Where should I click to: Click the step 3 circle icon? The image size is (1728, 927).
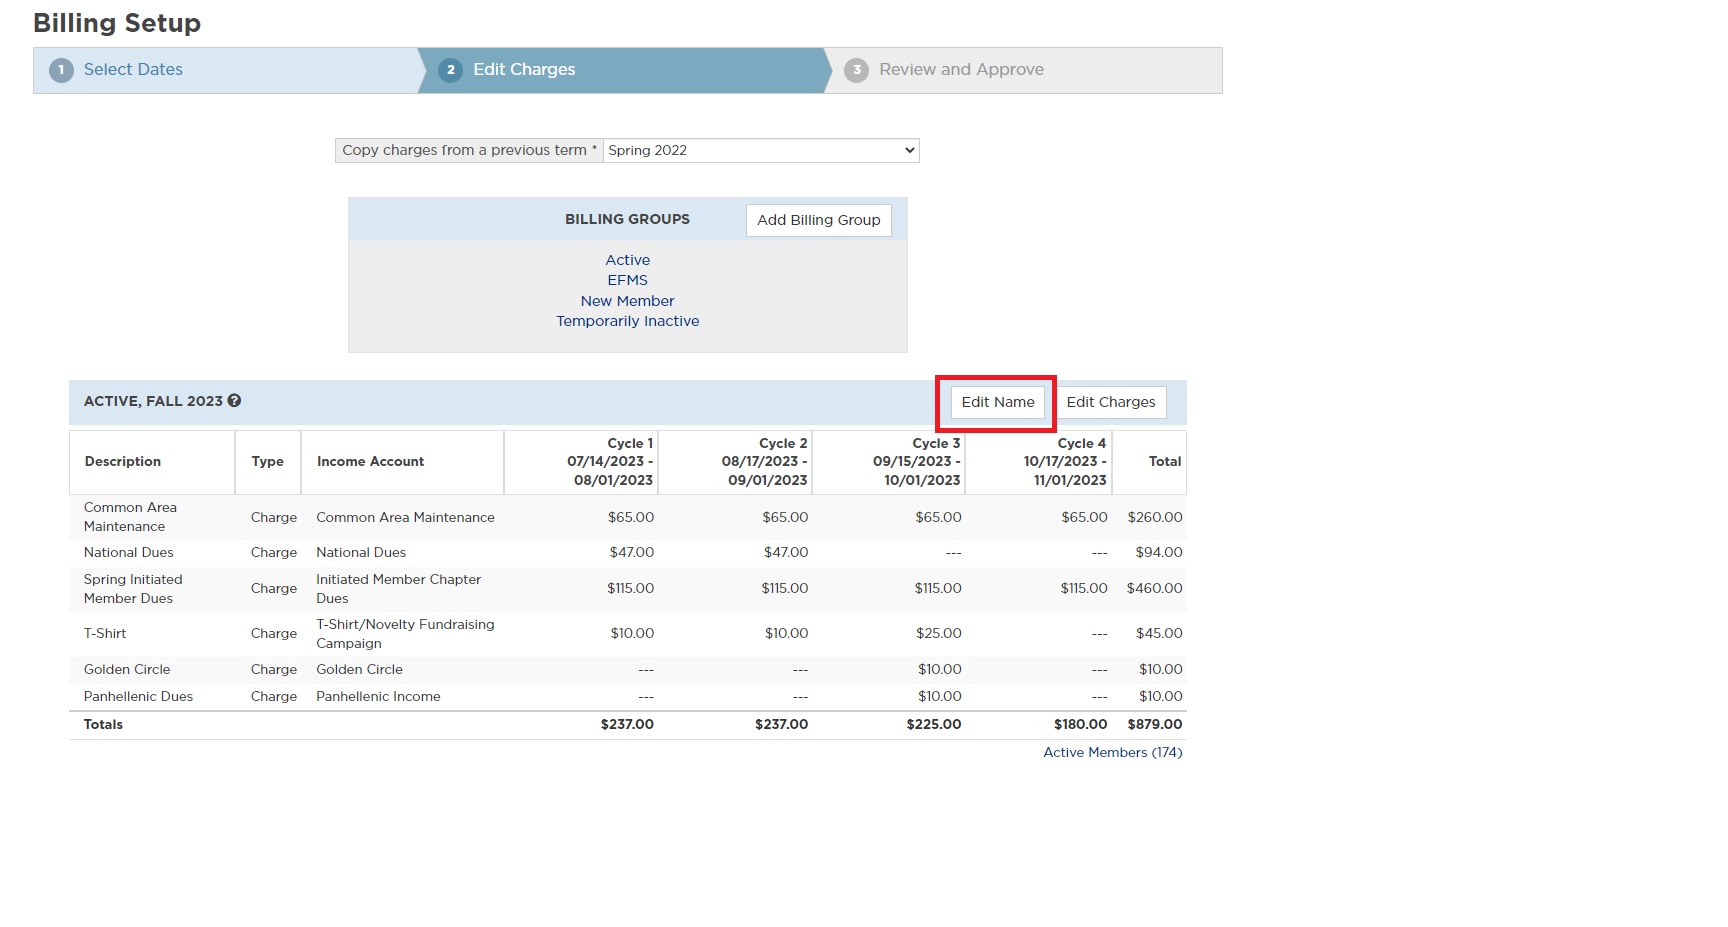pos(856,70)
